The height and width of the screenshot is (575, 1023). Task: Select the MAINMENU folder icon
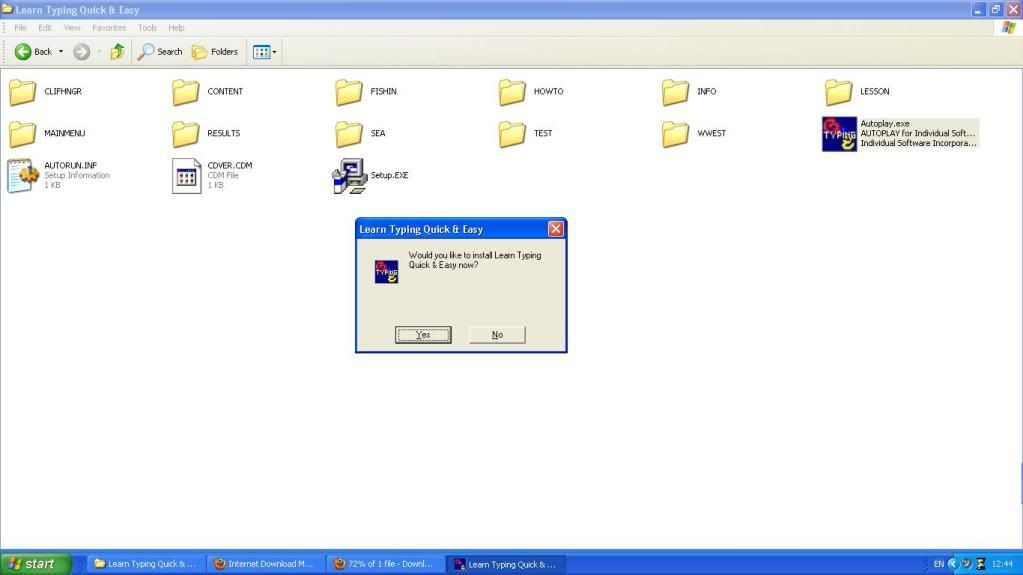23,134
